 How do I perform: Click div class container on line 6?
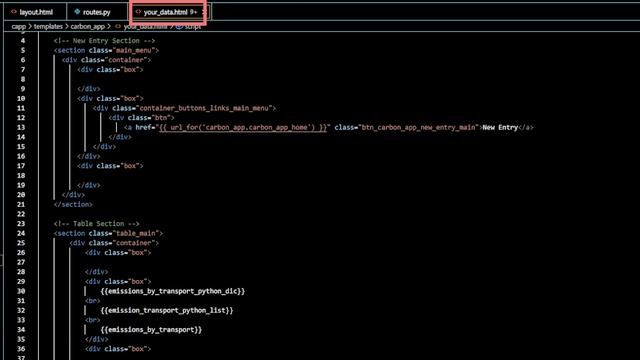[106, 60]
